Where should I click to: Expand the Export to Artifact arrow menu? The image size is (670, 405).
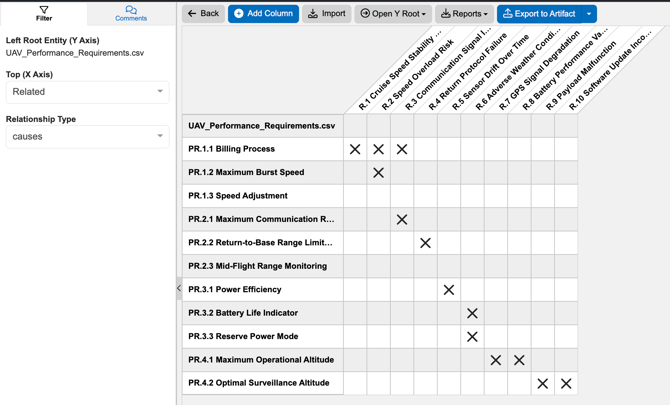click(x=589, y=14)
